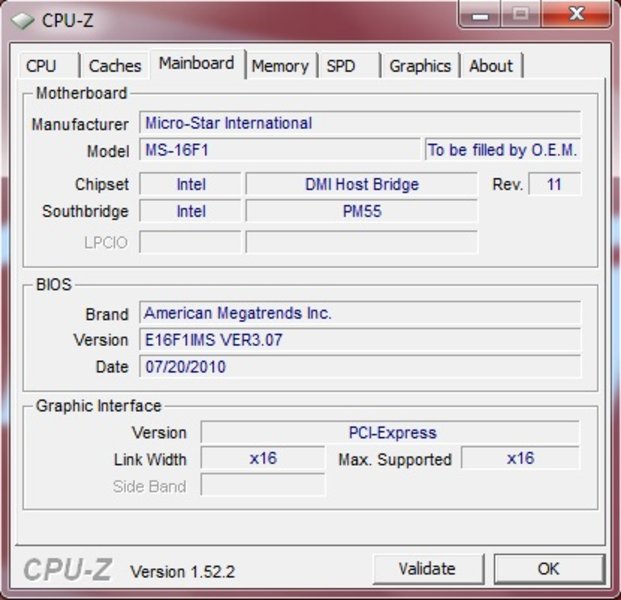Switch to the CPU tab
This screenshot has width=621, height=600.
pyautogui.click(x=49, y=66)
